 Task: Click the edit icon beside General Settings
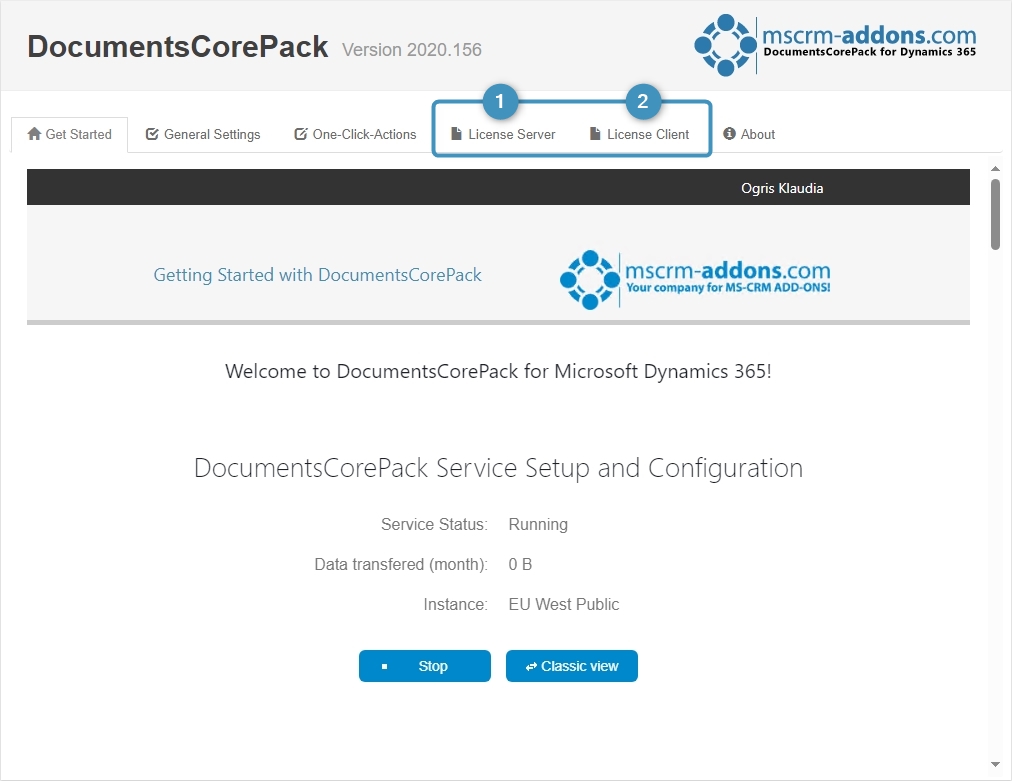(x=152, y=134)
